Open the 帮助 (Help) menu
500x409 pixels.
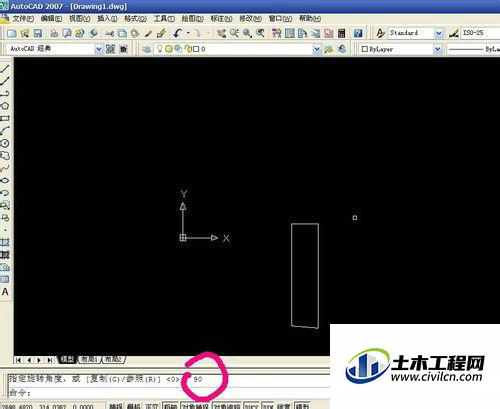310,19
